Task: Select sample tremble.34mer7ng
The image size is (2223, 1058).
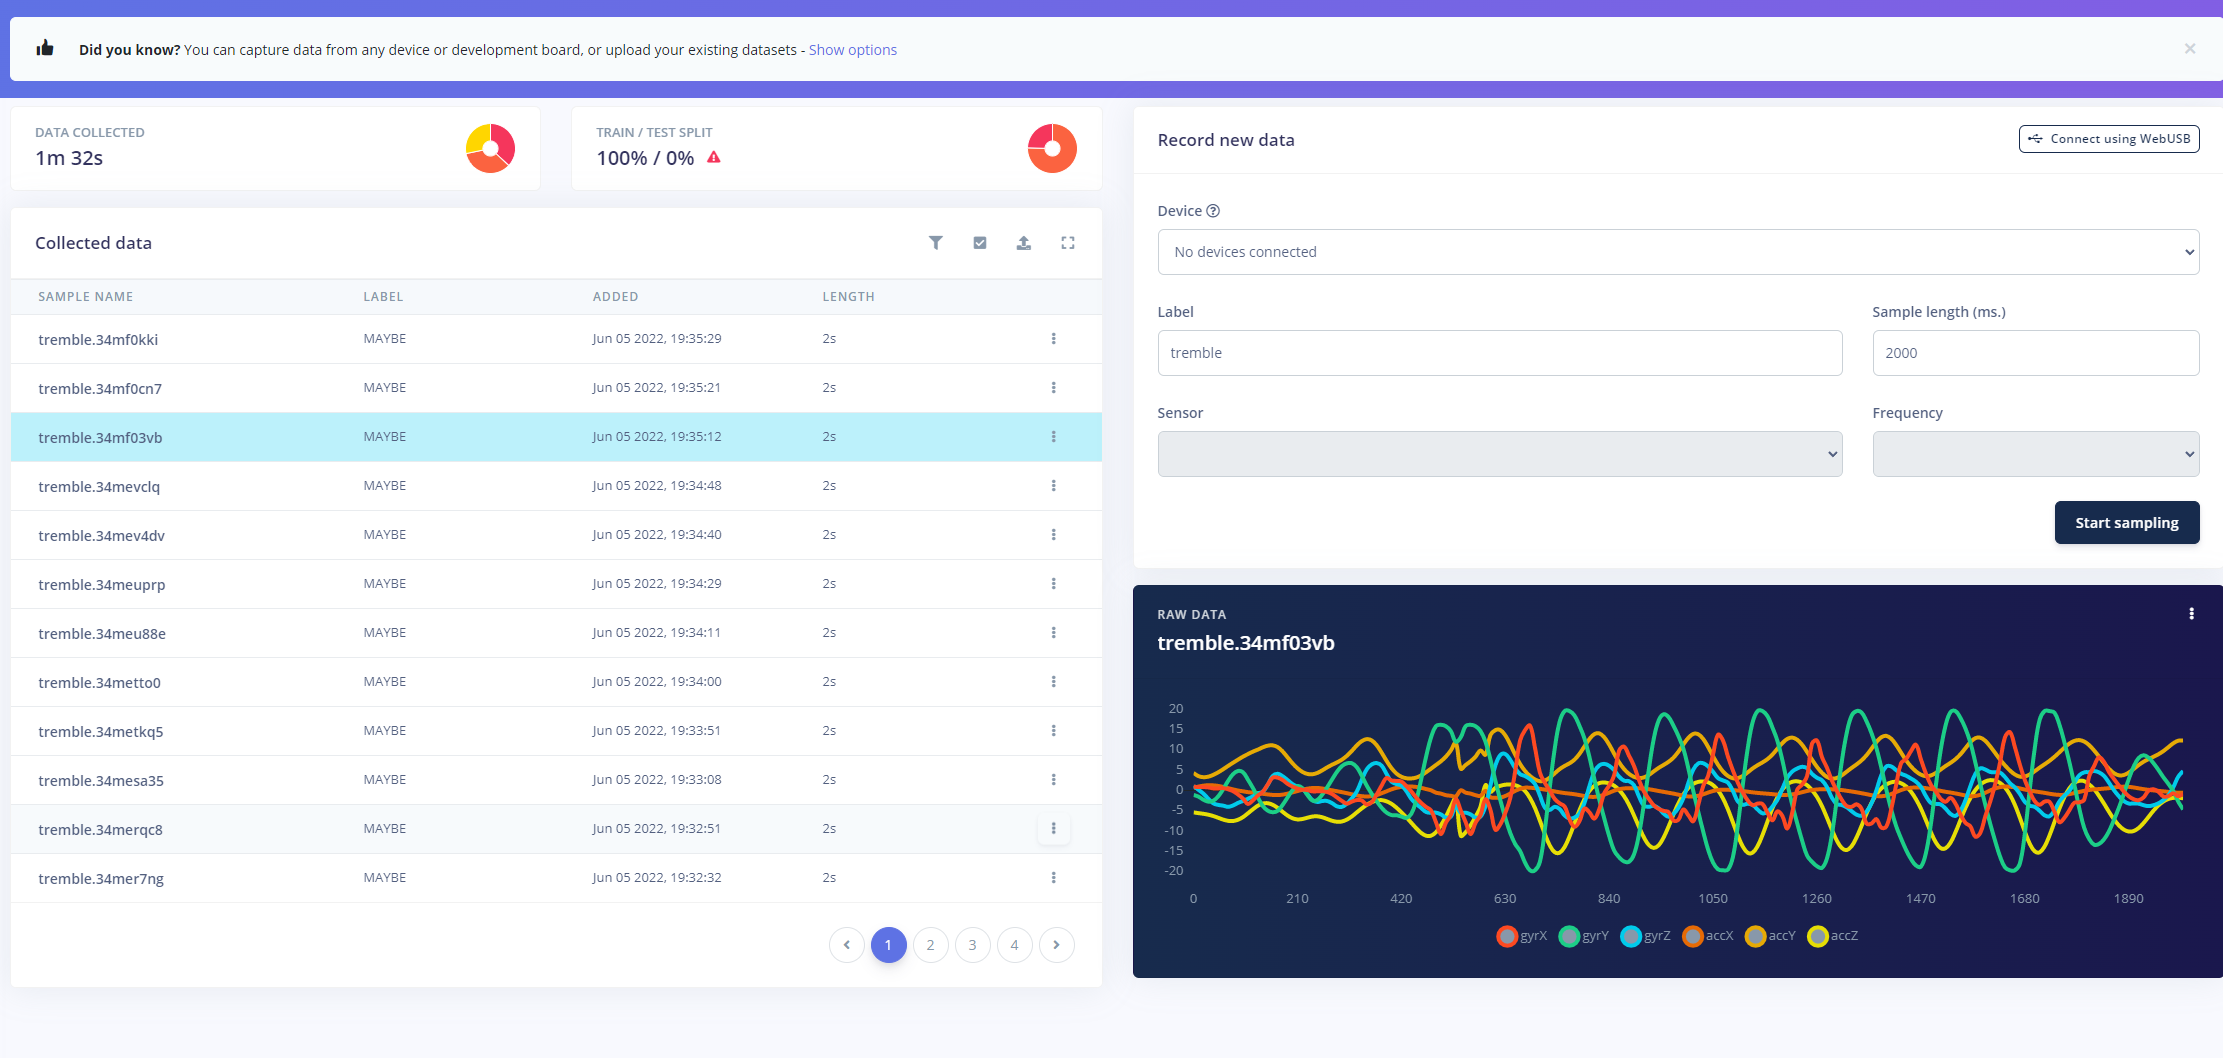Action: pyautogui.click(x=556, y=878)
